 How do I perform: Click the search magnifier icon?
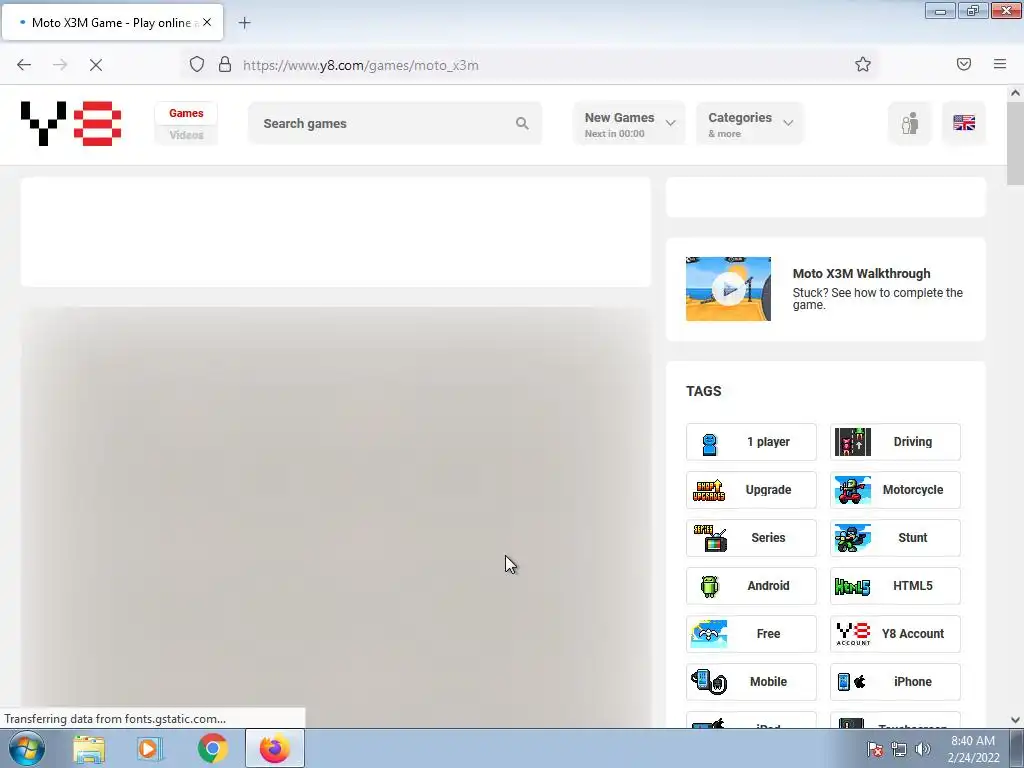[522, 123]
